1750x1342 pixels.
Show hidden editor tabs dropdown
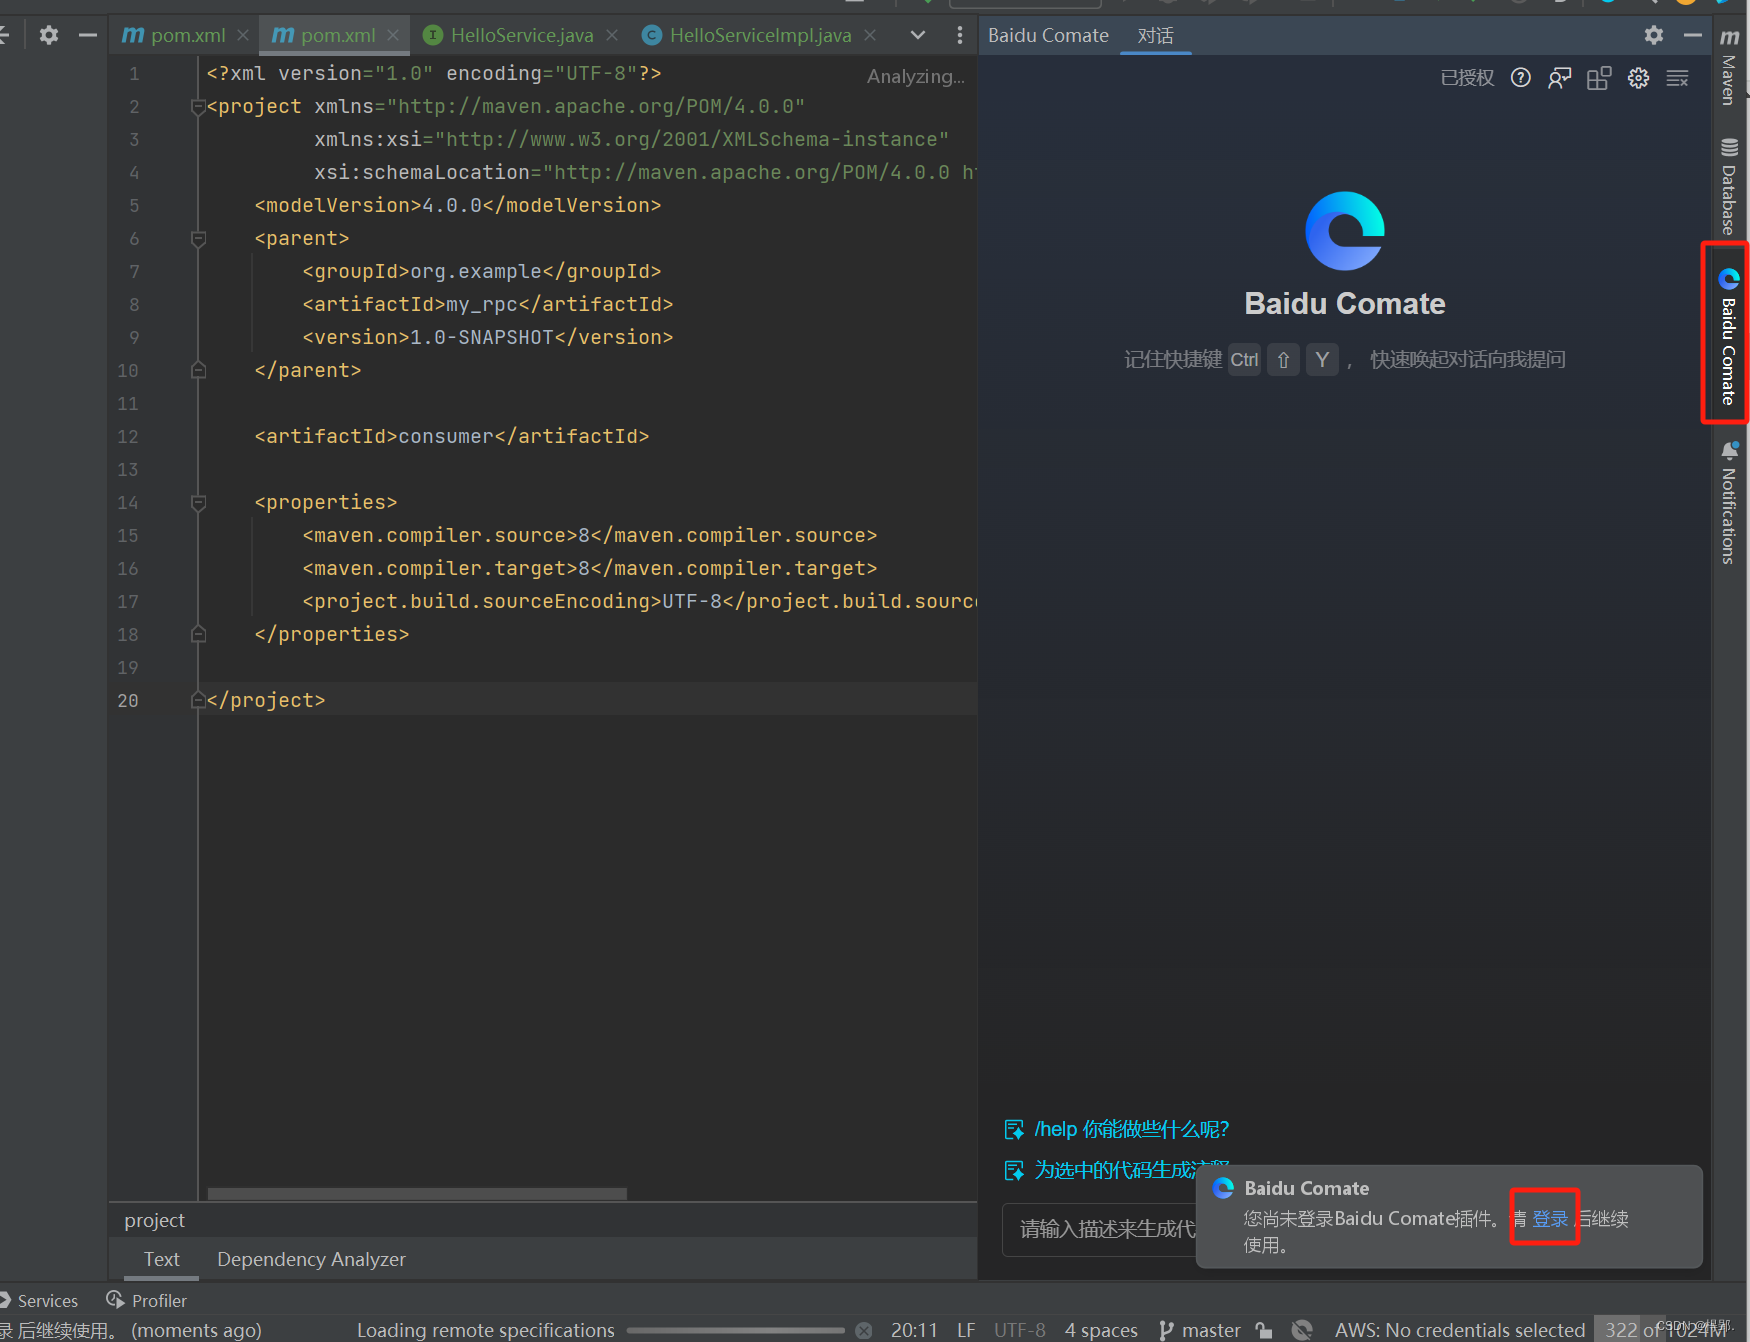(x=918, y=35)
